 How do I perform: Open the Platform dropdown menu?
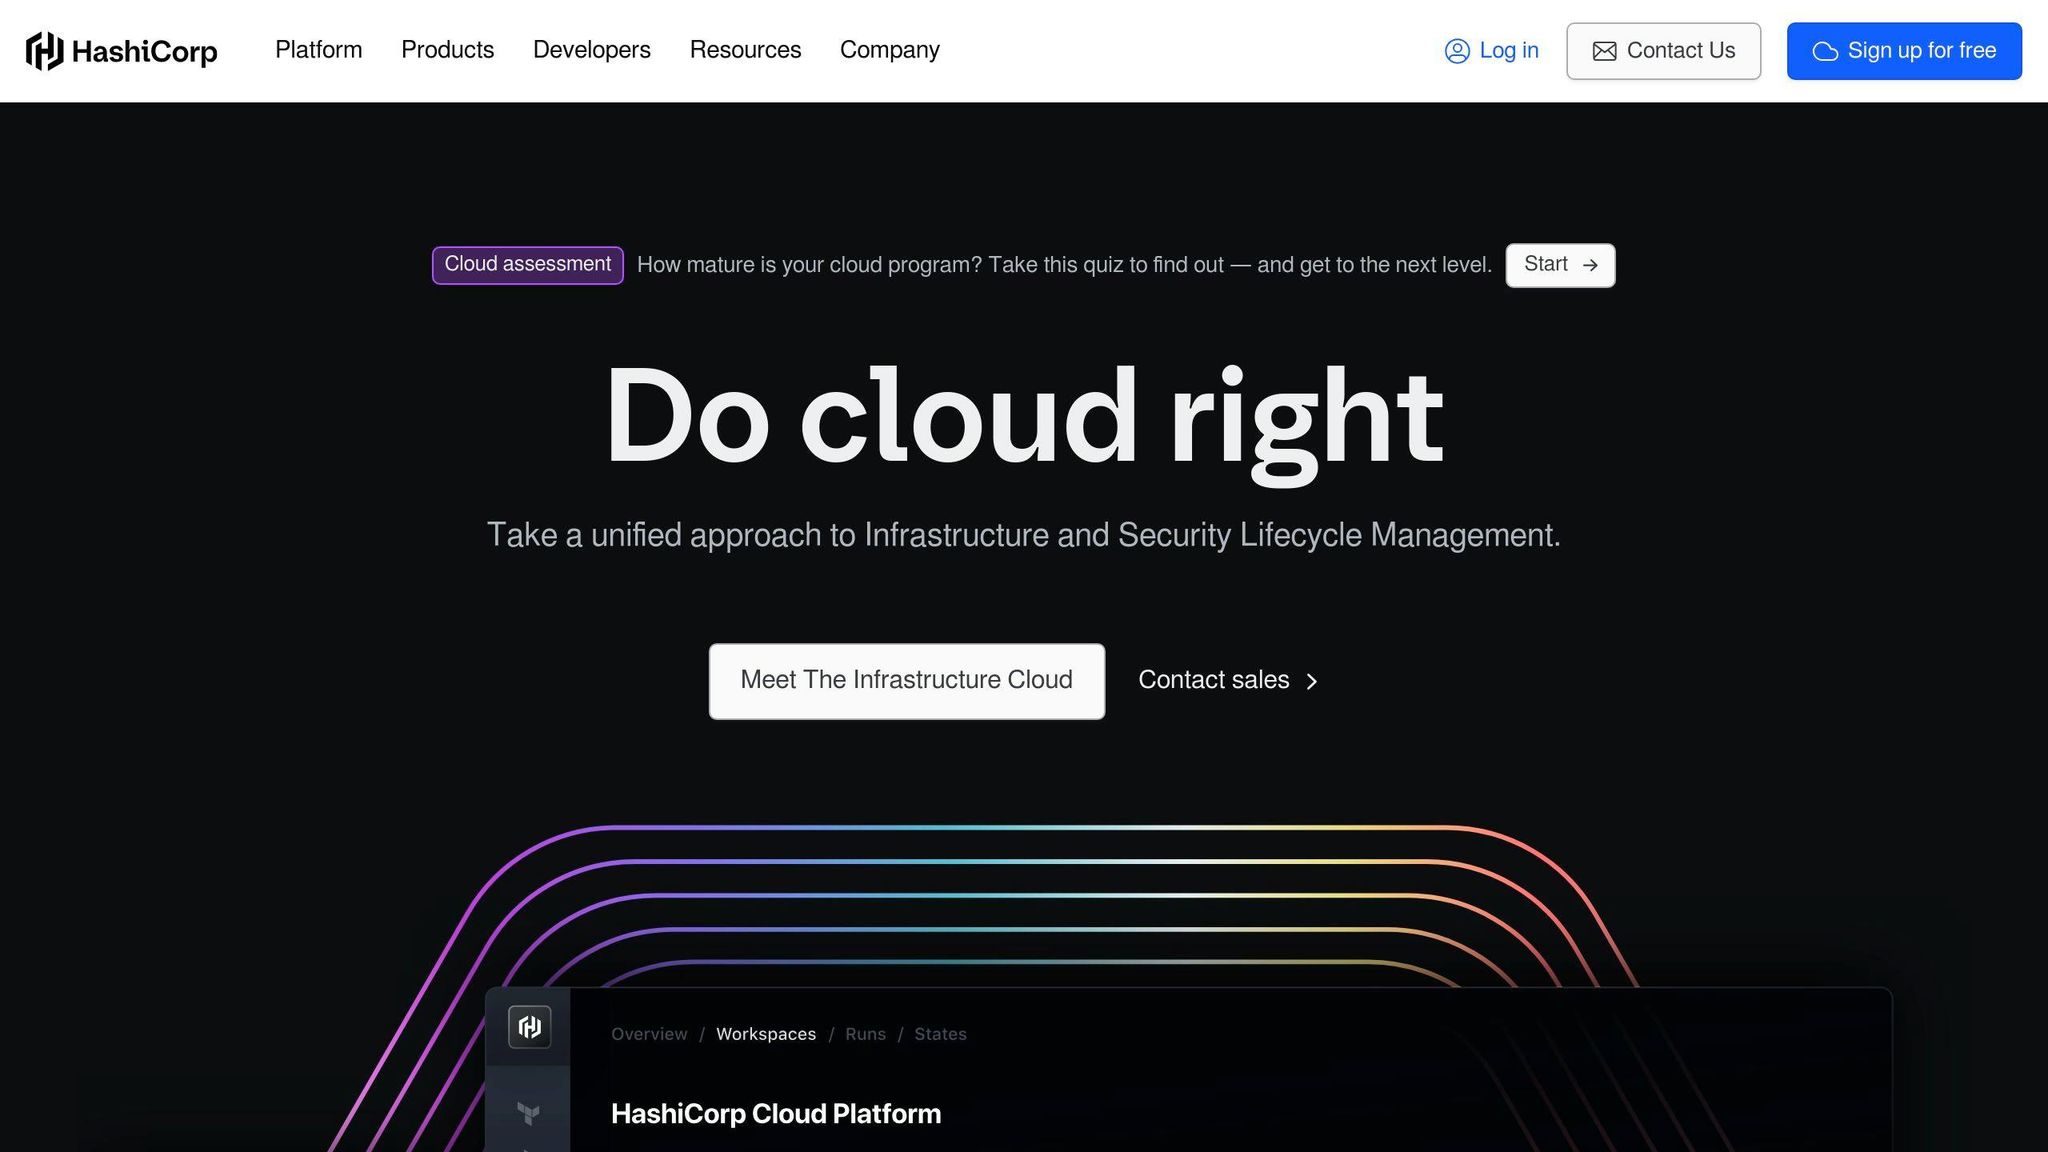click(318, 50)
